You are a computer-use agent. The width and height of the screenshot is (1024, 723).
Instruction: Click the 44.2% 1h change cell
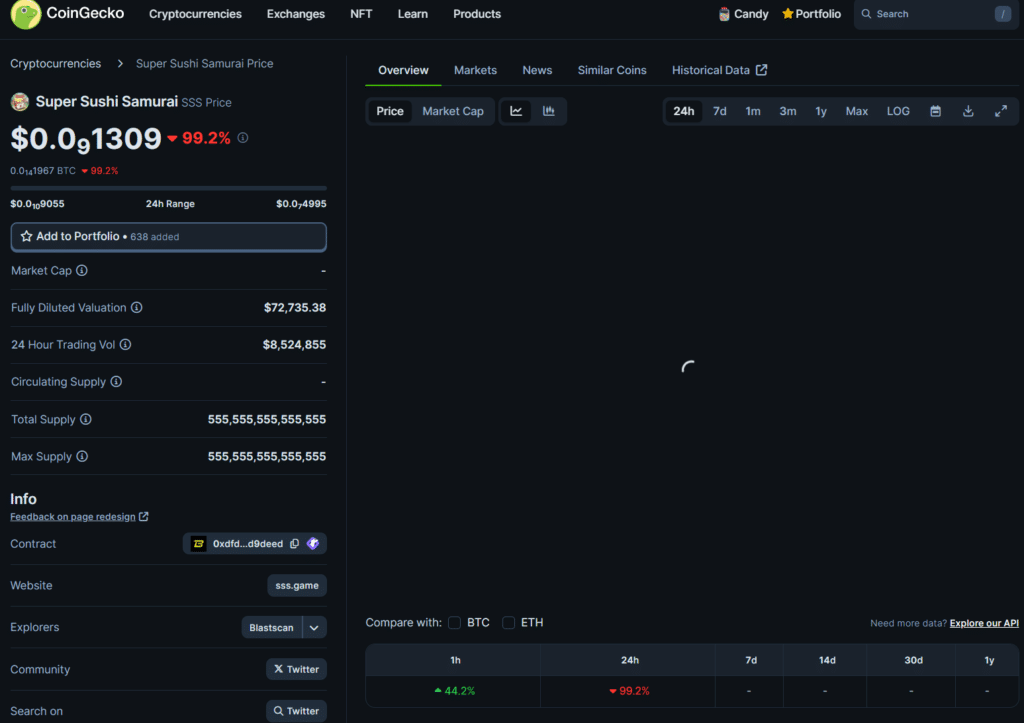click(455, 691)
